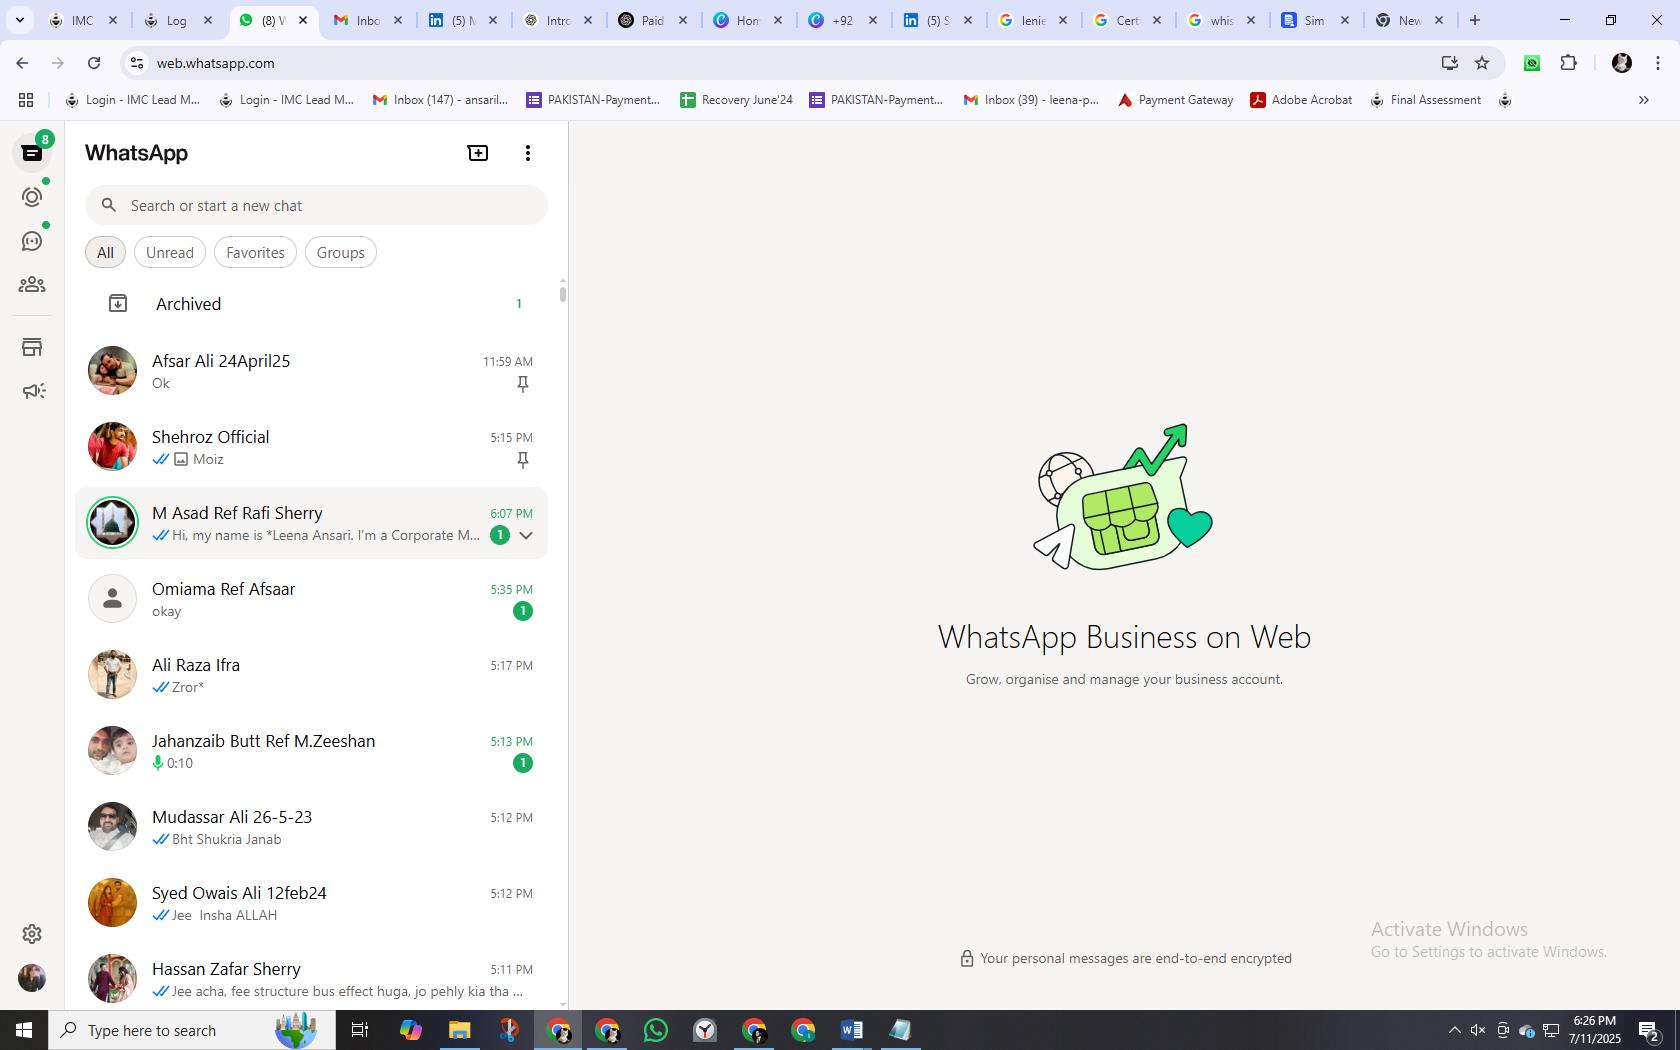Open Windows Start menu
The width and height of the screenshot is (1680, 1050).
[x=24, y=1030]
